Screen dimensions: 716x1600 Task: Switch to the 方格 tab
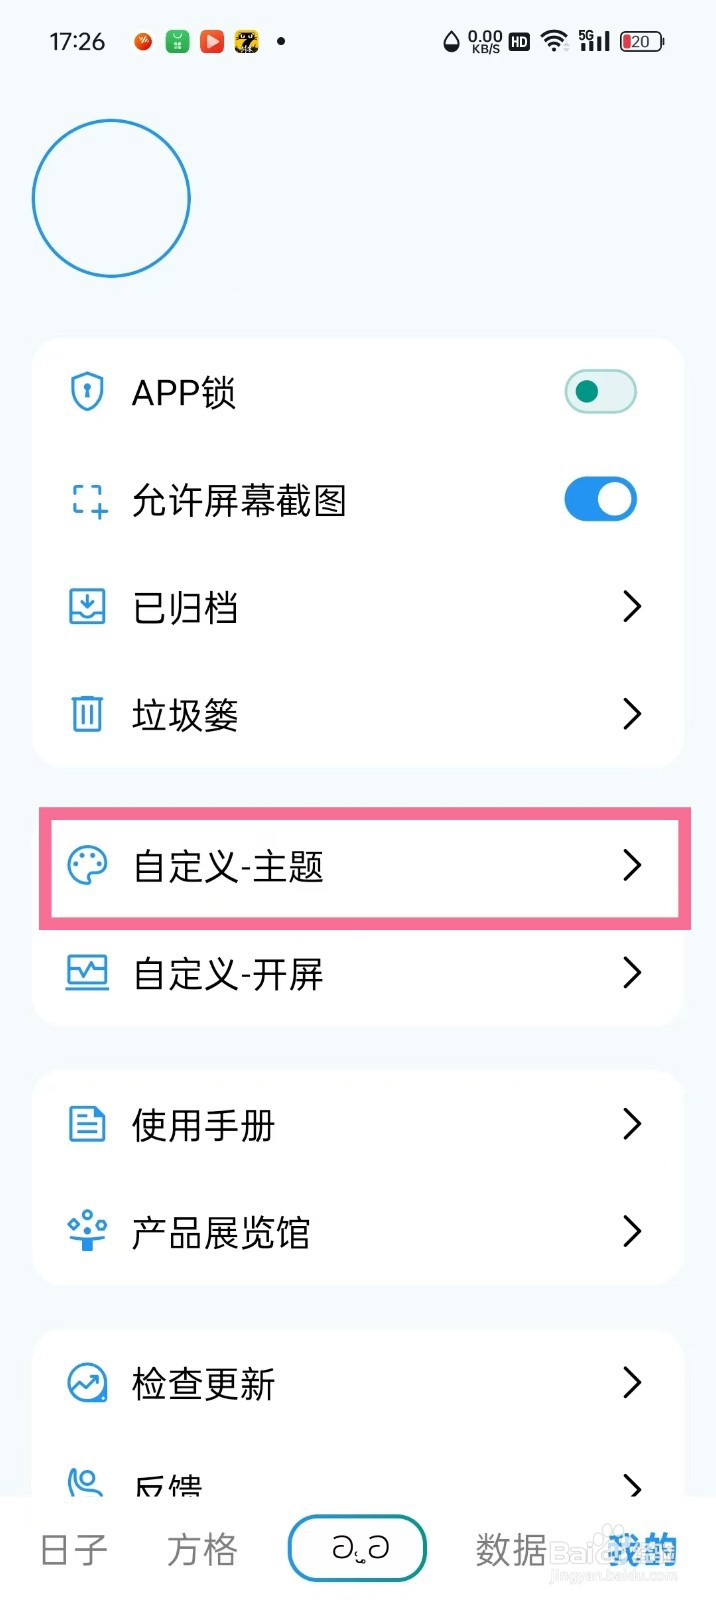click(x=202, y=1549)
